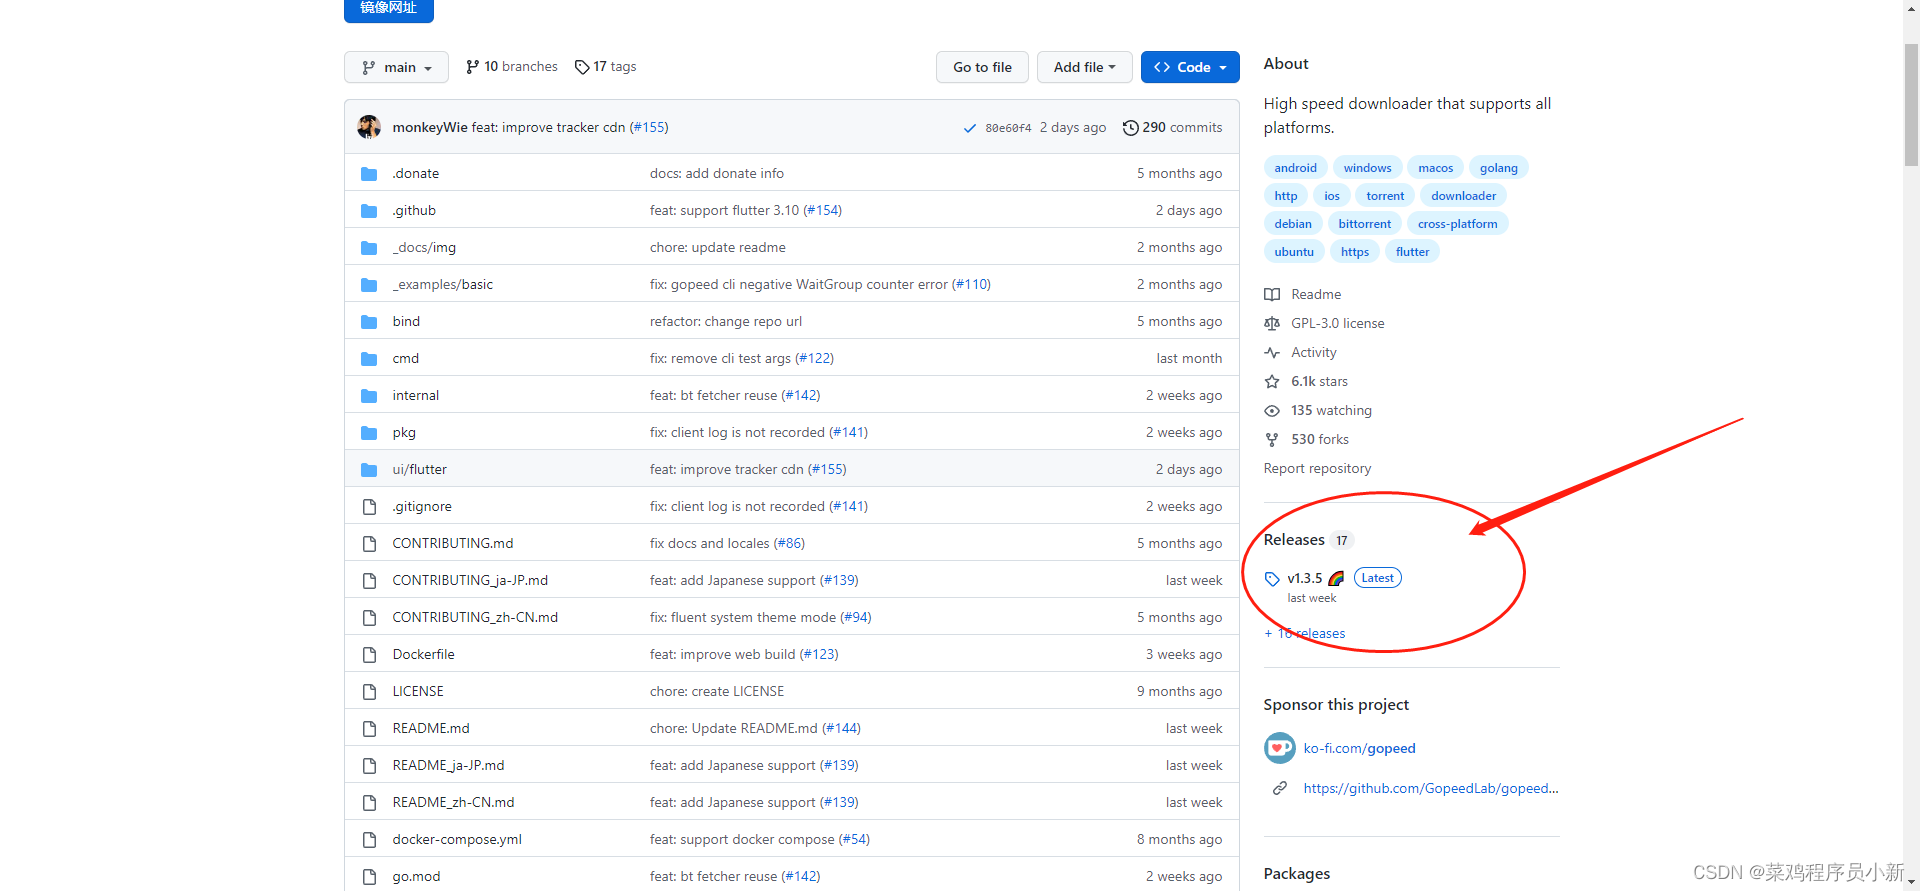Click the scrollbar down arrow
1920x891 pixels.
pos(1911,882)
